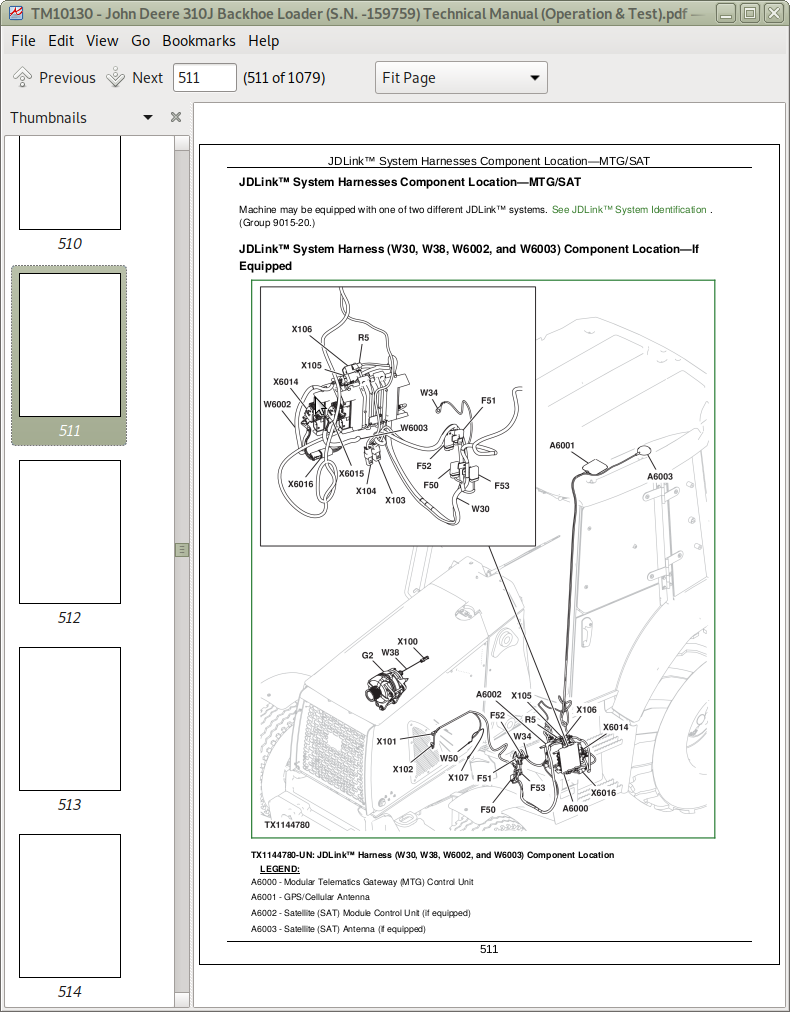Click the 'A6000' control unit label in diagram
Viewport: 790px width, 1012px height.
[x=575, y=808]
